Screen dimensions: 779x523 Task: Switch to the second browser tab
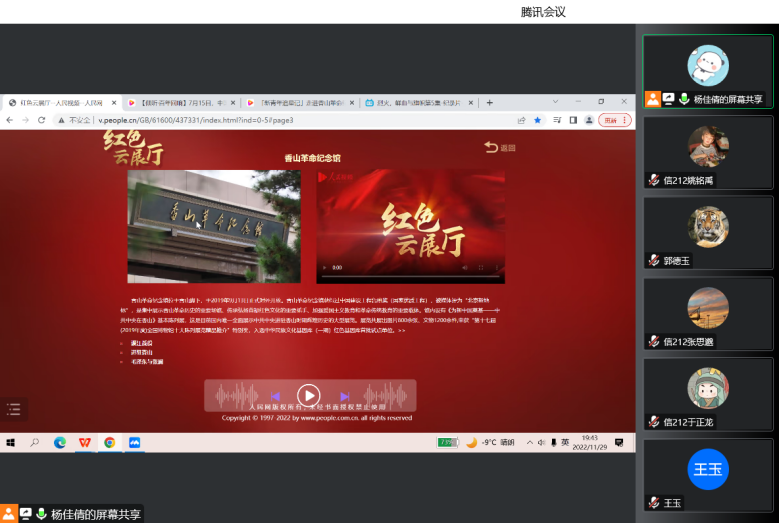point(180,102)
